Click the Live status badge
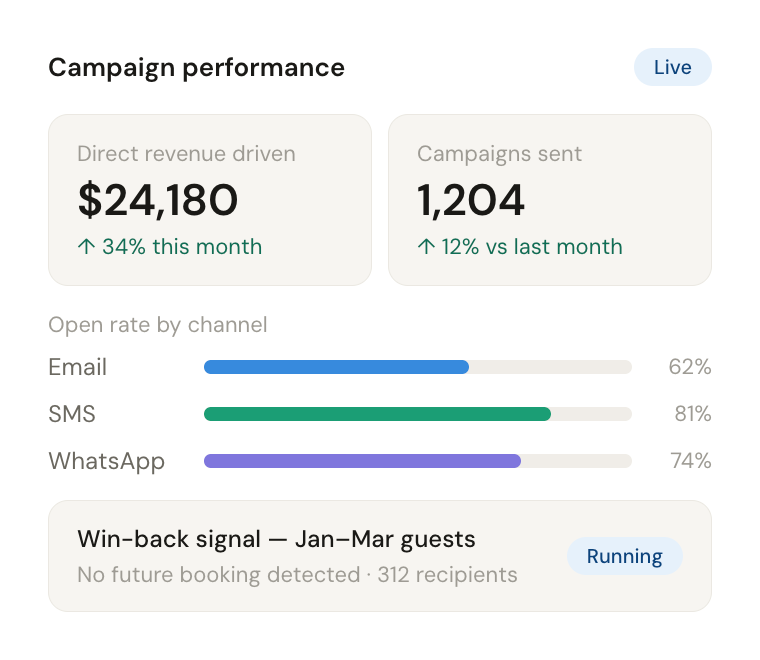Viewport: 760px width, 660px height. pos(672,67)
